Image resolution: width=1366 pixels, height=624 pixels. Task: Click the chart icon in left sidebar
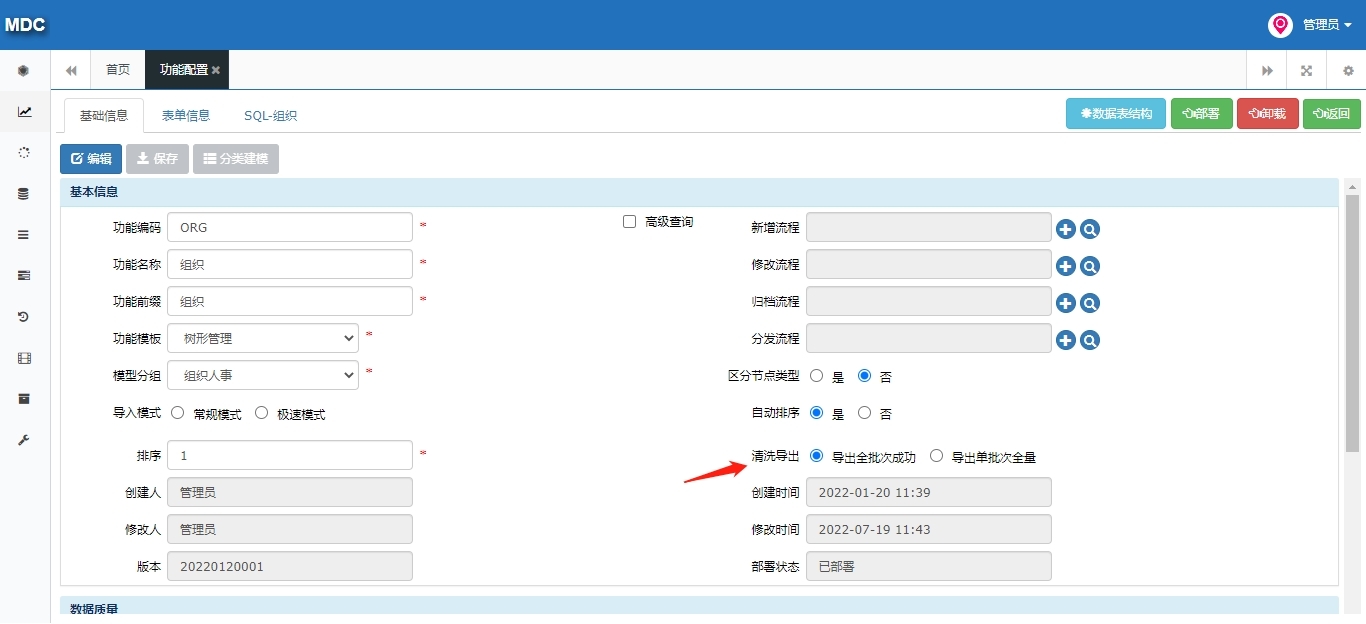24,112
